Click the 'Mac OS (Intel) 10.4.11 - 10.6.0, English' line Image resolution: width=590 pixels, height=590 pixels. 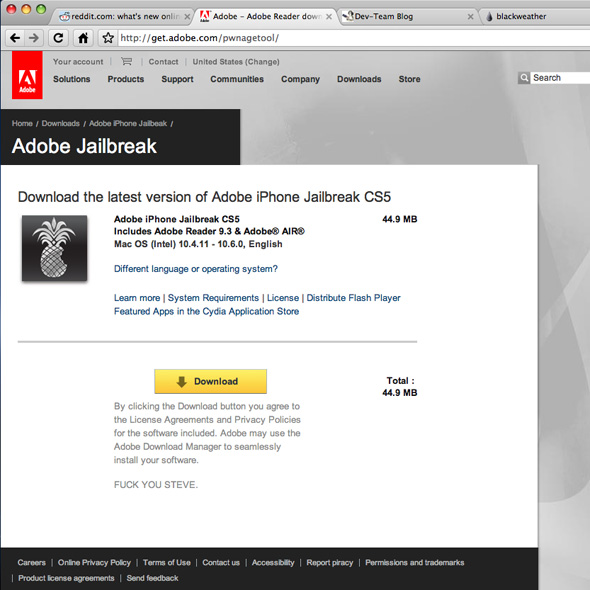tap(198, 244)
